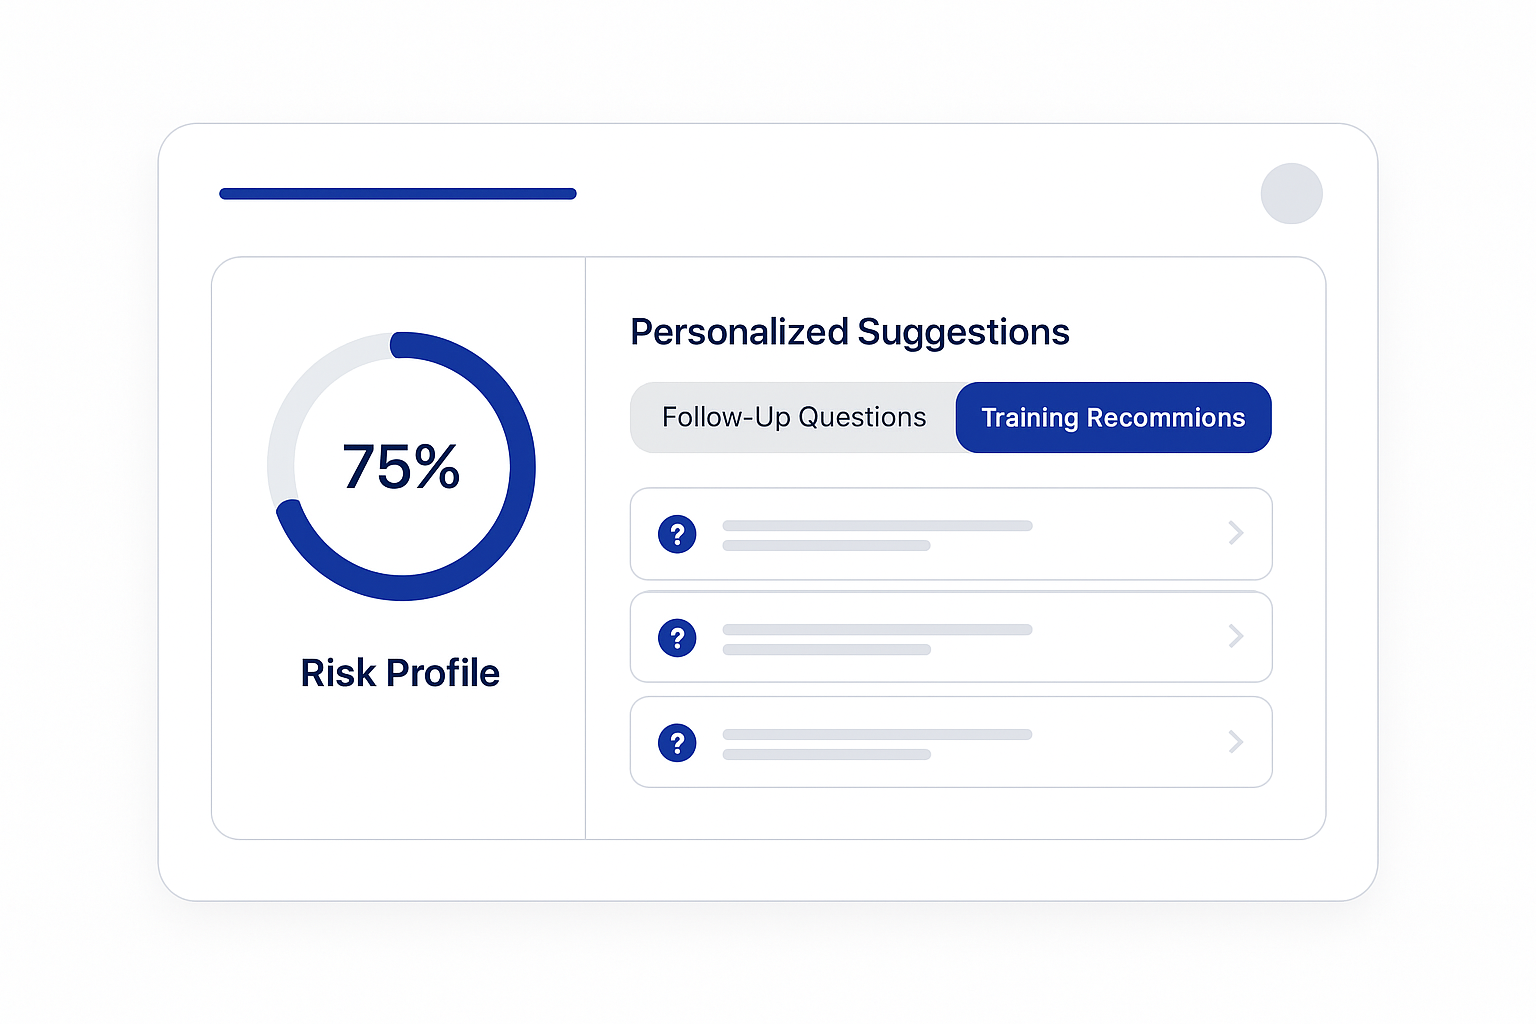Open the second suggestion card
The width and height of the screenshot is (1536, 1024).
[951, 637]
